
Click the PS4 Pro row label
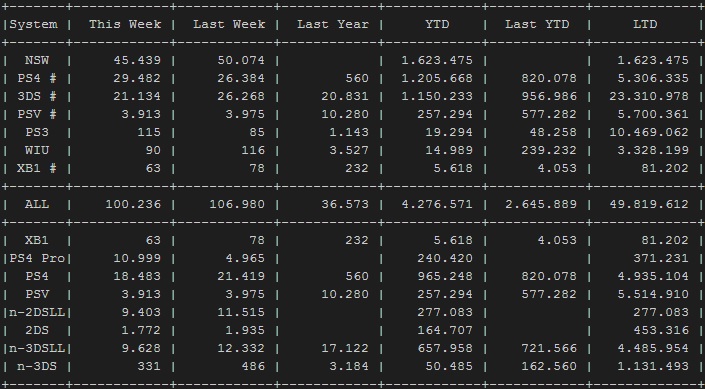pos(37,258)
